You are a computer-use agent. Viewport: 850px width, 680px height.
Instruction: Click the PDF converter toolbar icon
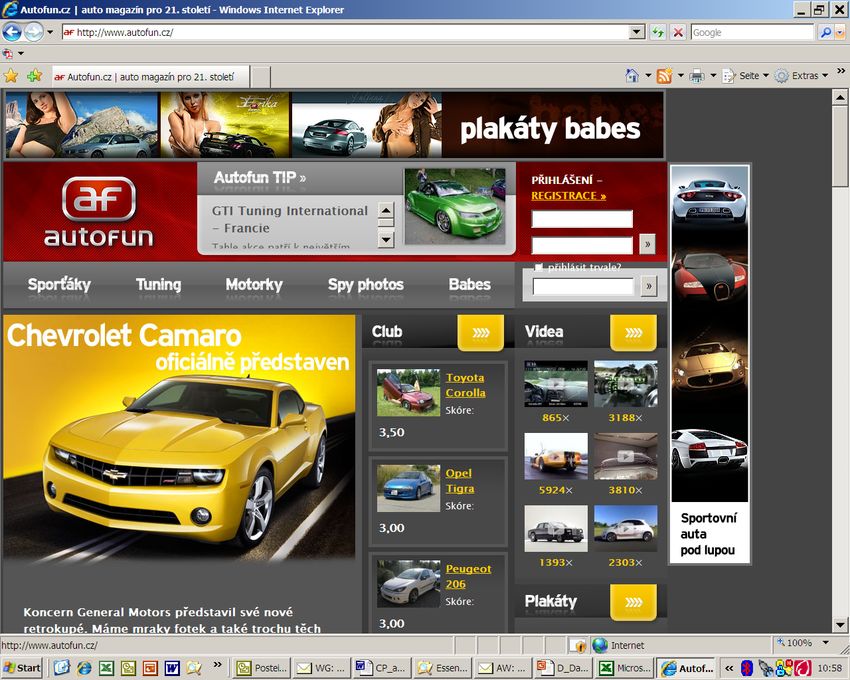click(x=8, y=54)
